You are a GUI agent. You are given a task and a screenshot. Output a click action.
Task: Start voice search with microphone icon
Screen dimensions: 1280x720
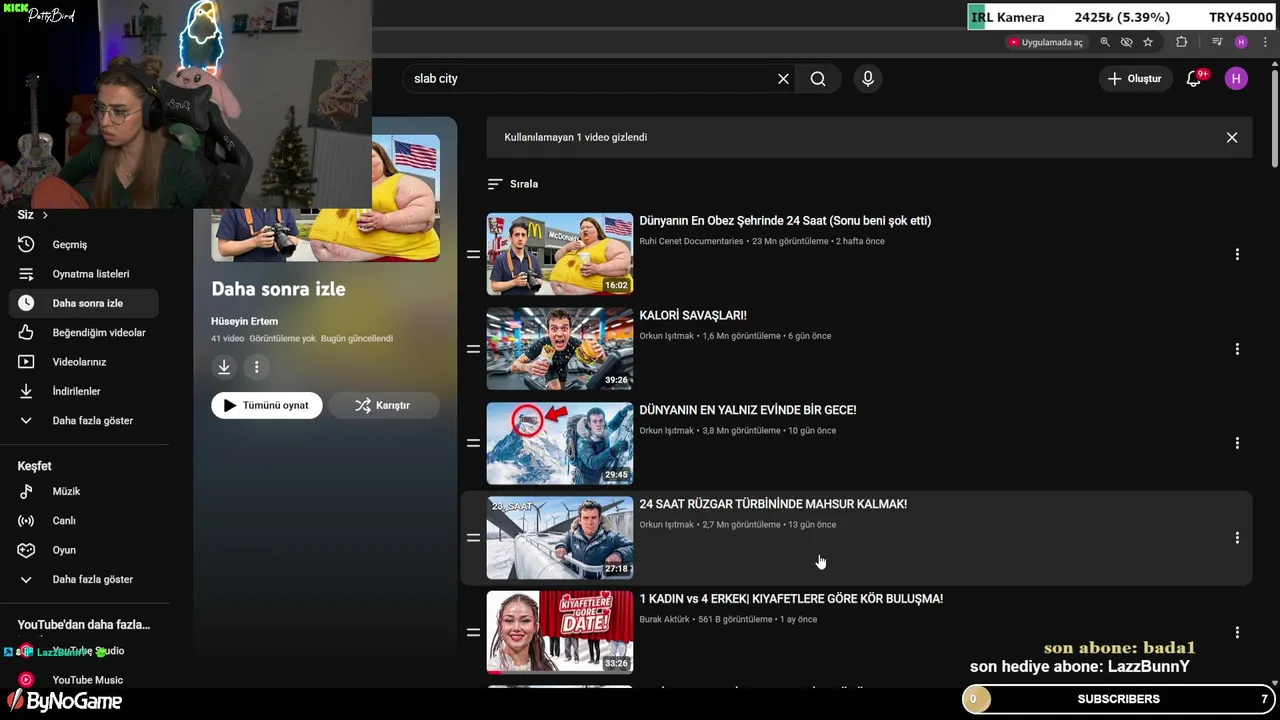(868, 79)
